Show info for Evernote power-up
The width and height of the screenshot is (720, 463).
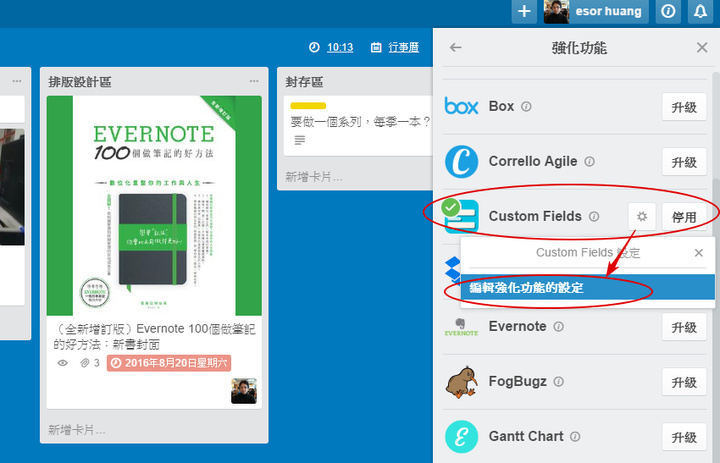point(558,327)
